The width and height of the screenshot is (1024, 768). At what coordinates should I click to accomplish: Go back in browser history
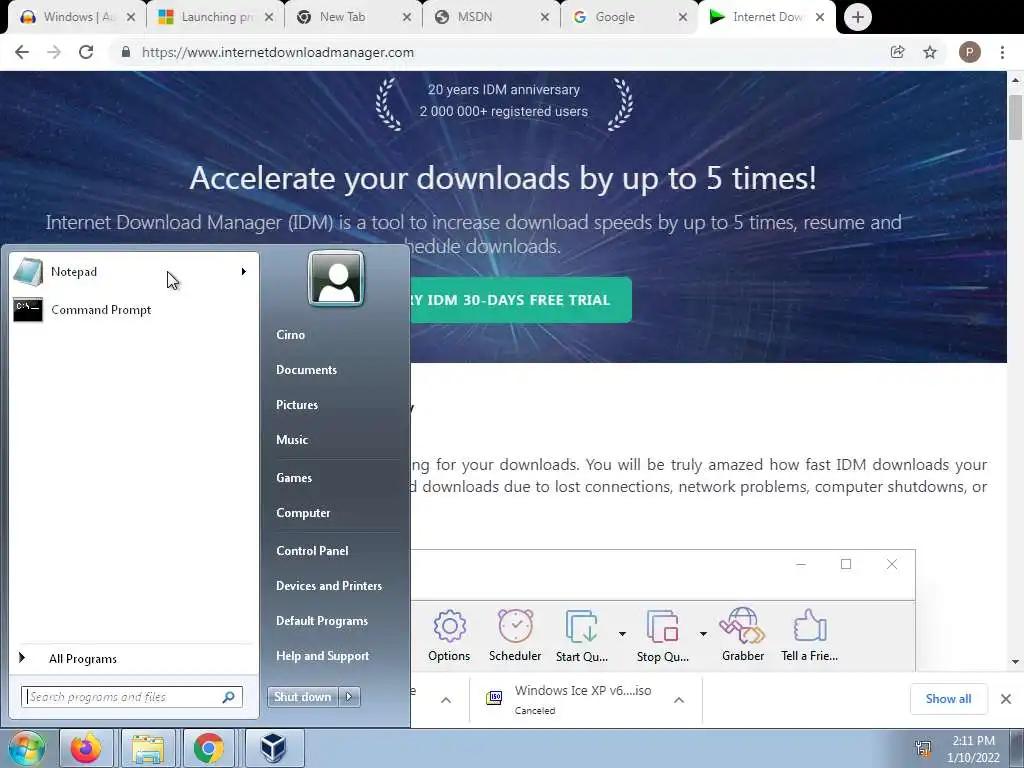point(22,52)
